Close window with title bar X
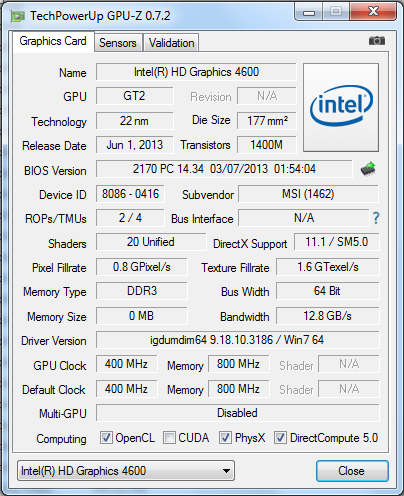Viewport: 404px width, 496px height. [x=373, y=12]
